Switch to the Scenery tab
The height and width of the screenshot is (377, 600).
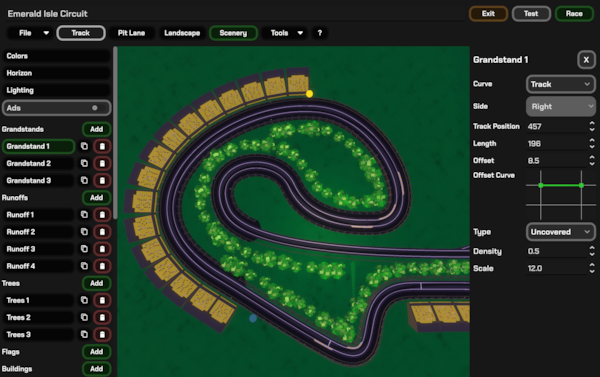[x=233, y=33]
